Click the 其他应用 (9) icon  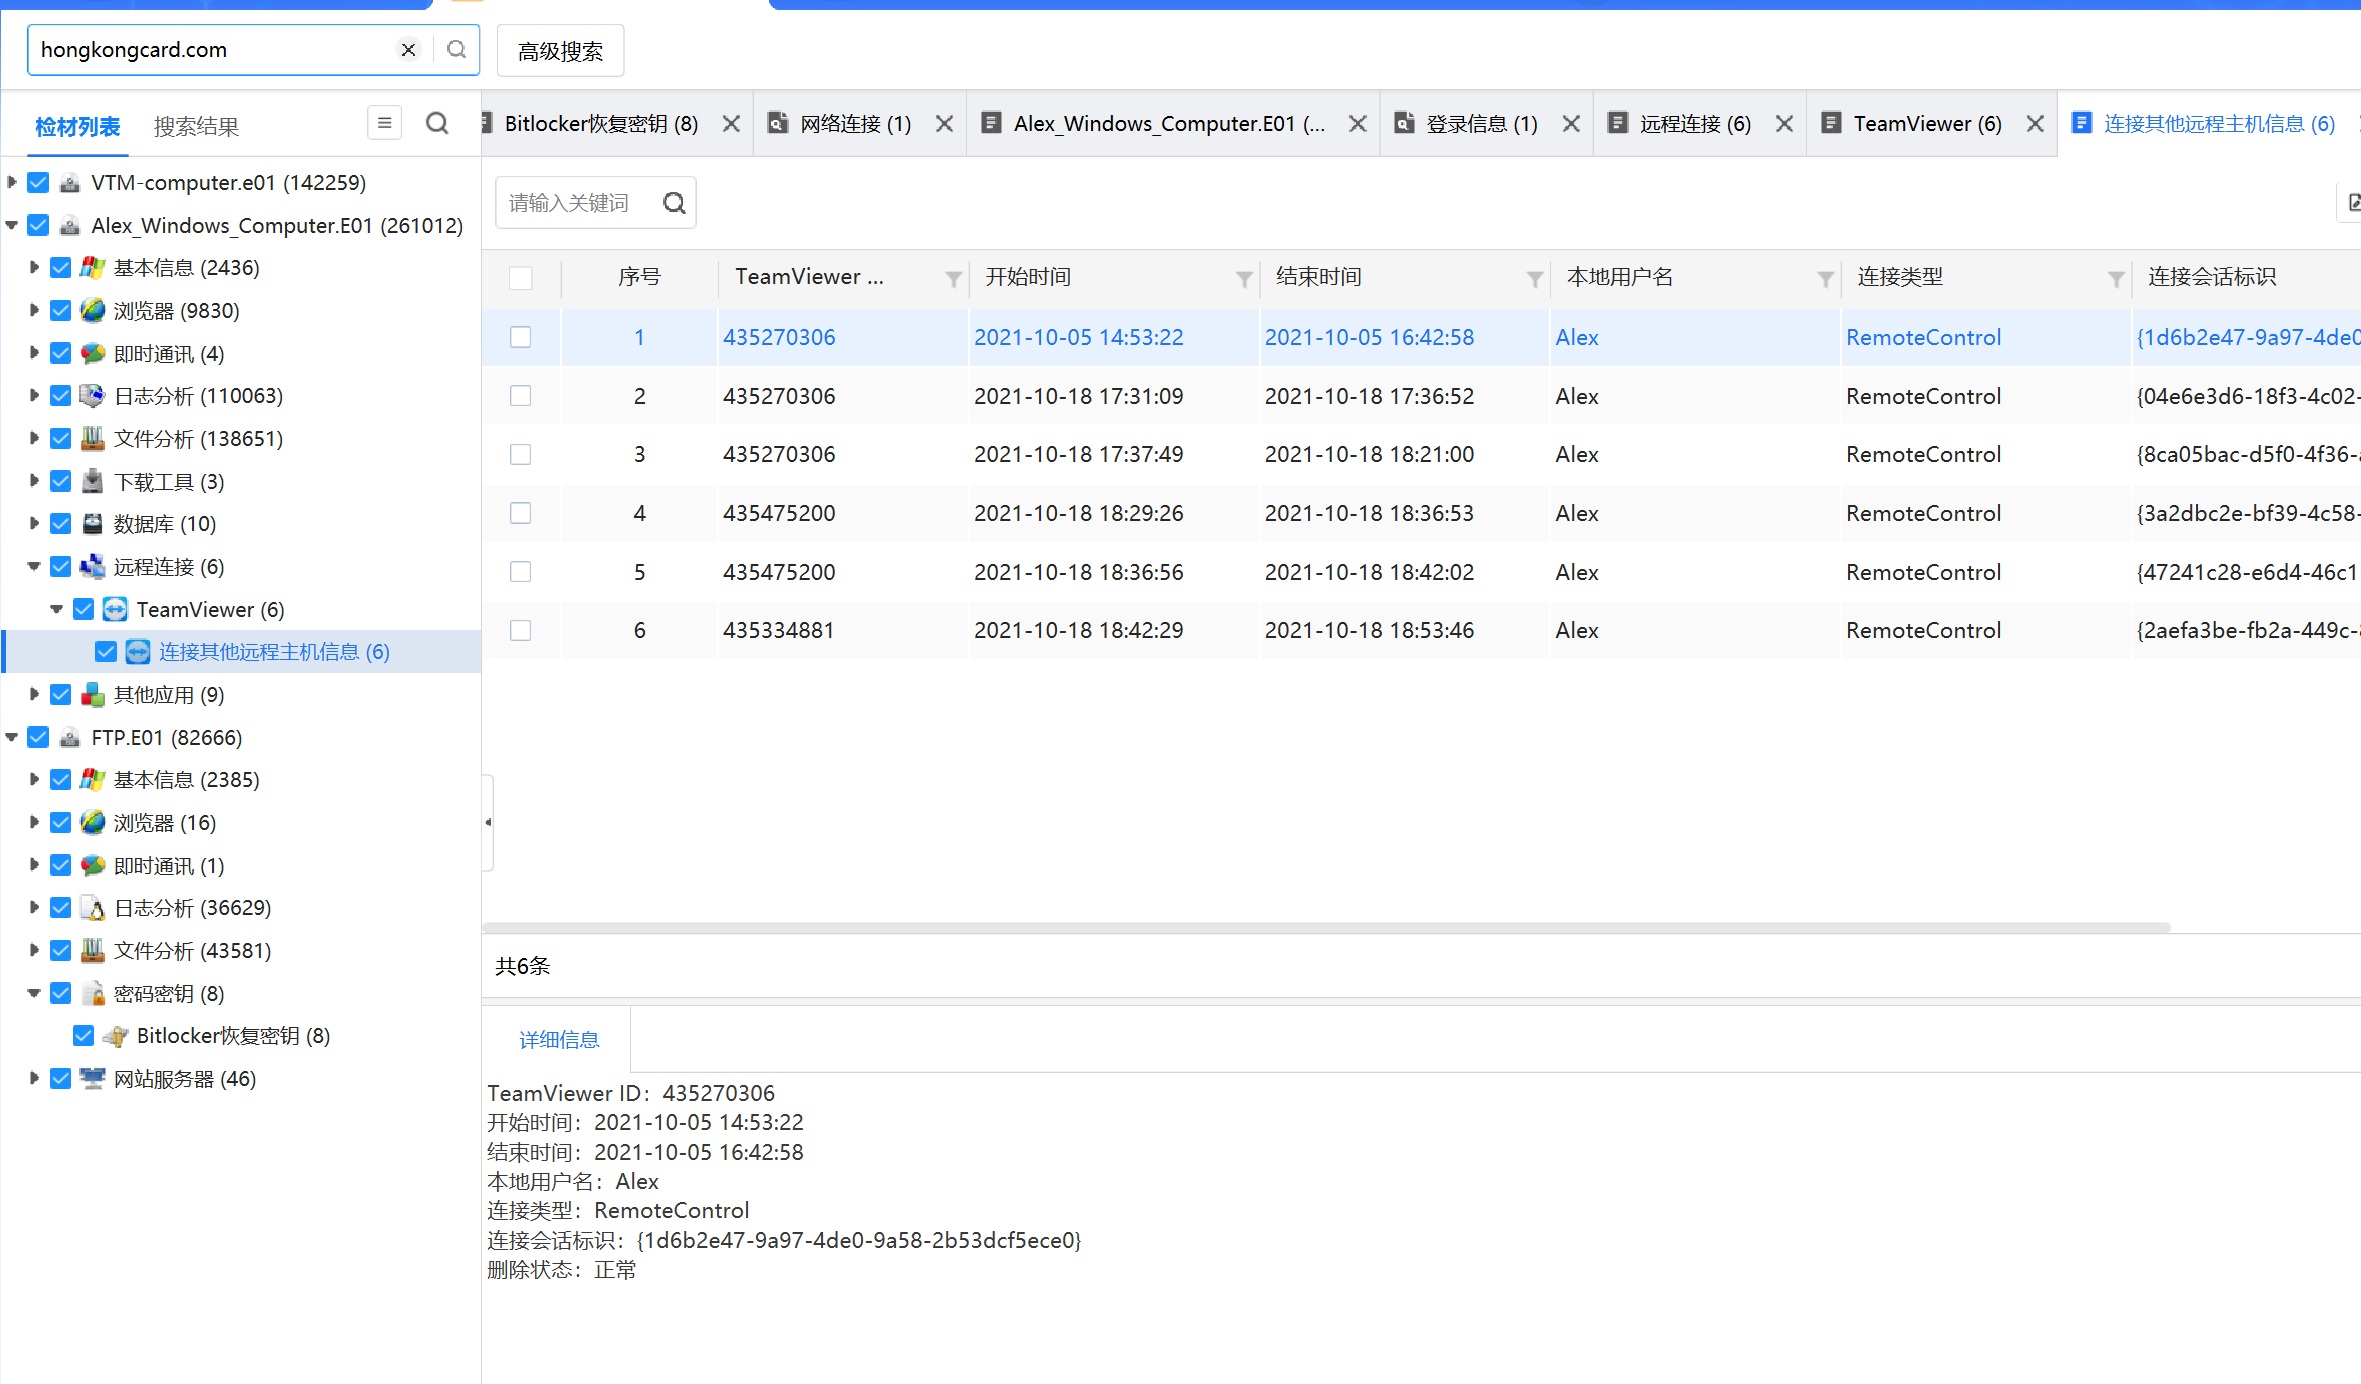92,694
